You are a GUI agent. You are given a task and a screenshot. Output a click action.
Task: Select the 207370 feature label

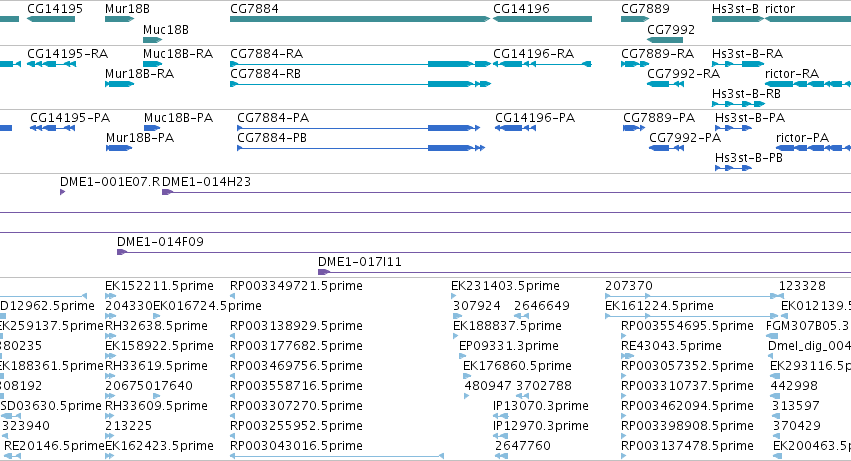point(629,286)
